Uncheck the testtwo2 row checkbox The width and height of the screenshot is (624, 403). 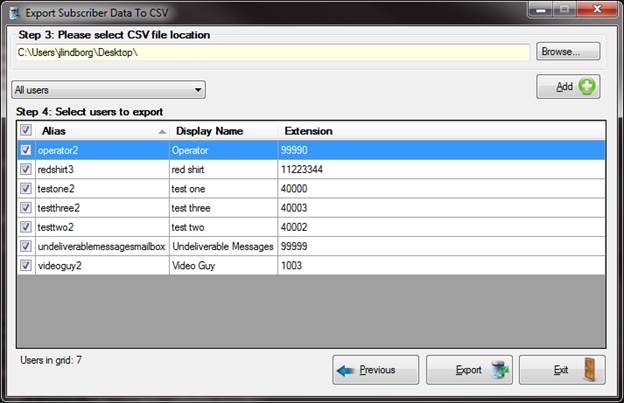click(x=26, y=227)
